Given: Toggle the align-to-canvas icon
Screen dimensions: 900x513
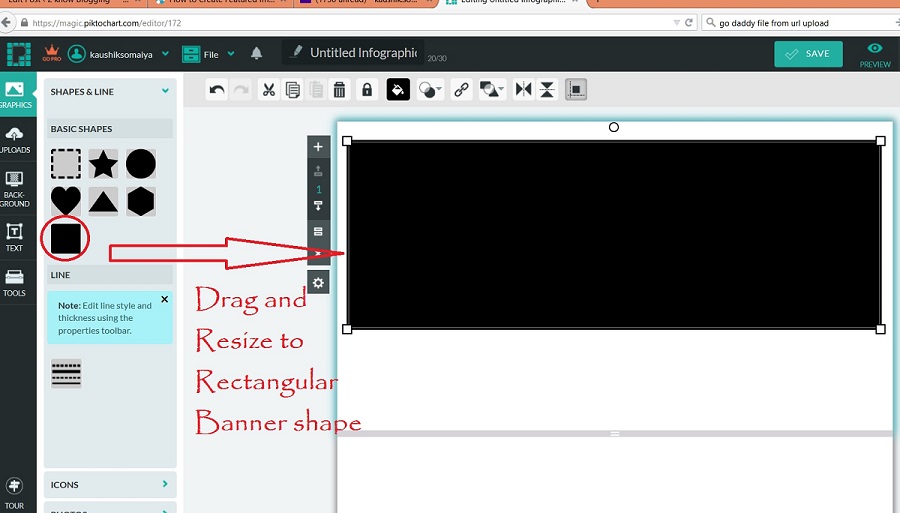Looking at the screenshot, I should 576,90.
